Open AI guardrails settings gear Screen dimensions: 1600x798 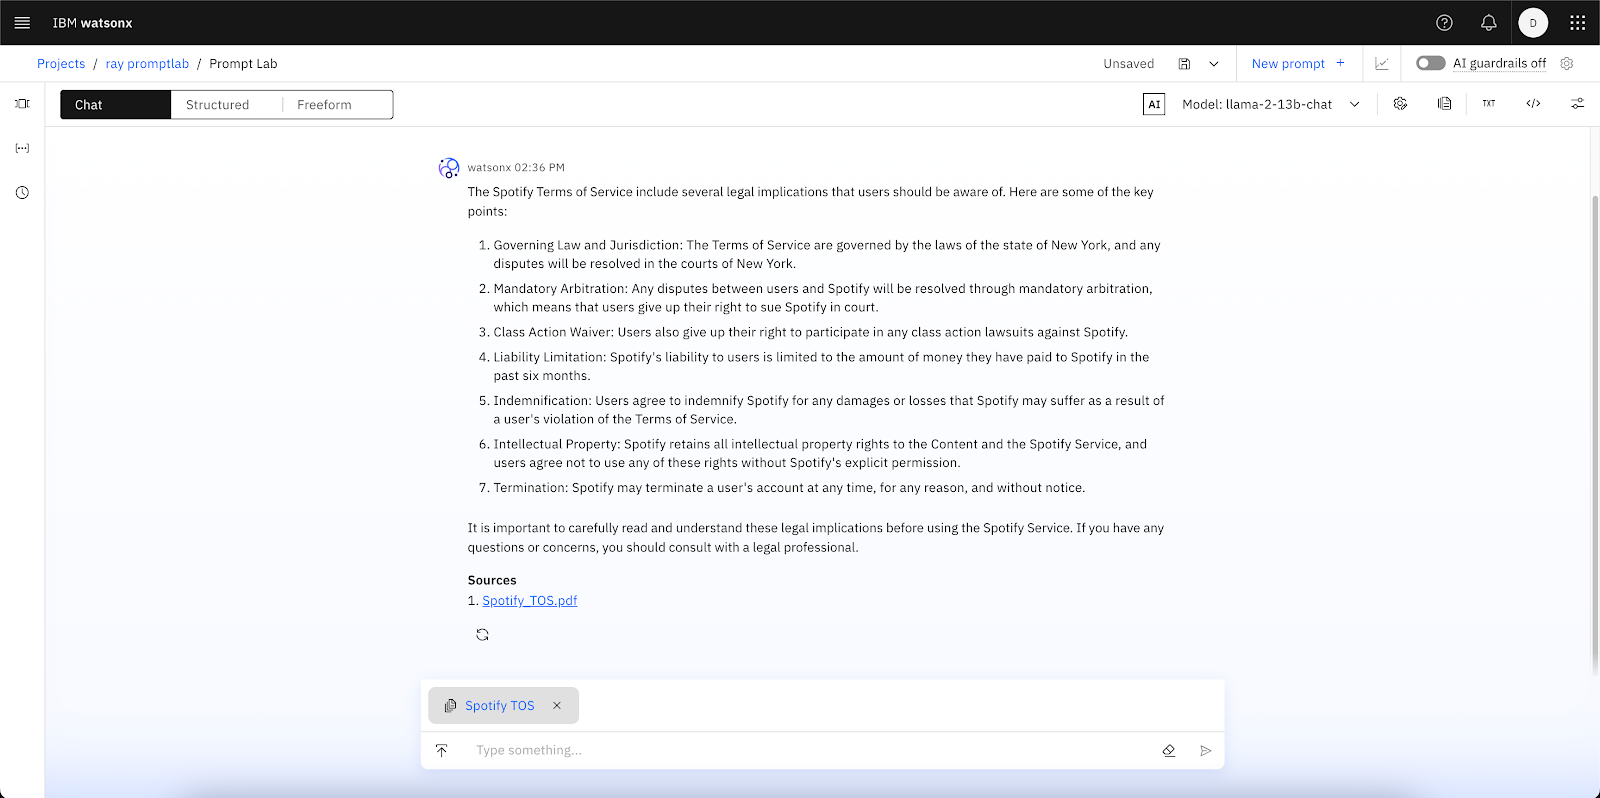pos(1567,63)
